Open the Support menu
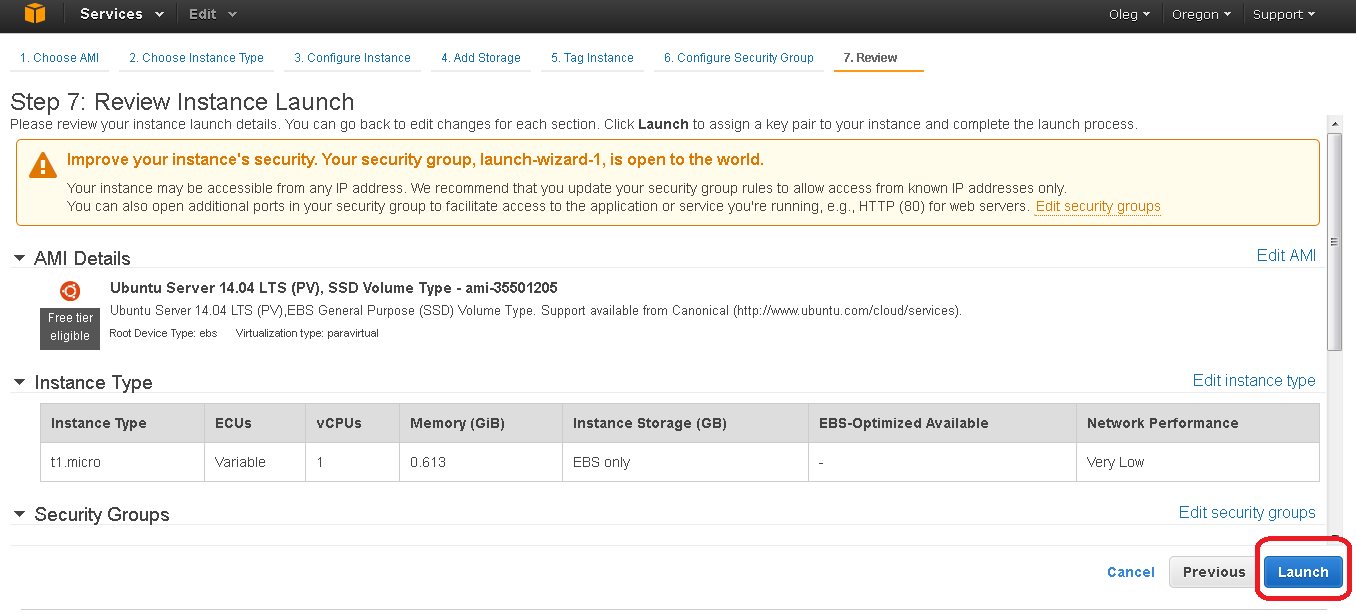 tap(1284, 14)
